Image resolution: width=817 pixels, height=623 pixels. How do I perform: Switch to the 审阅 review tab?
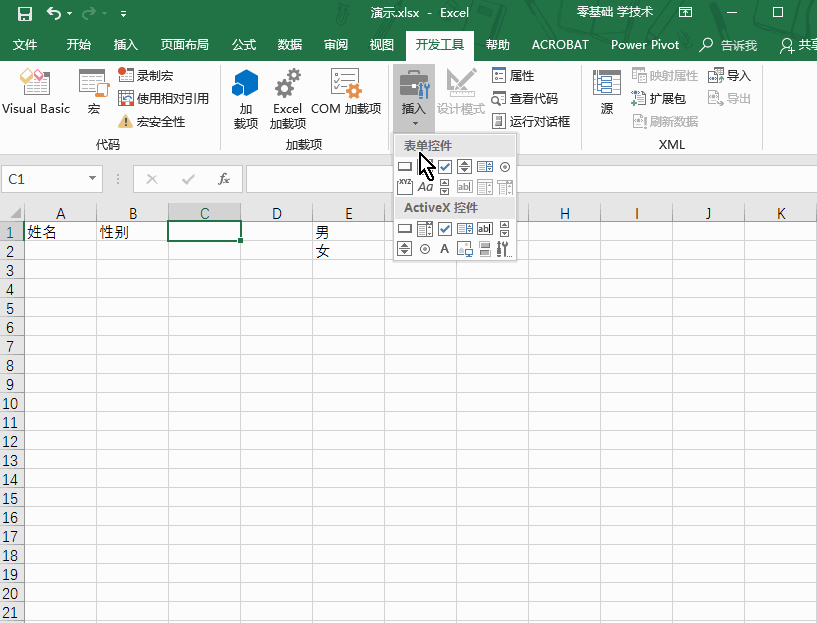click(336, 45)
